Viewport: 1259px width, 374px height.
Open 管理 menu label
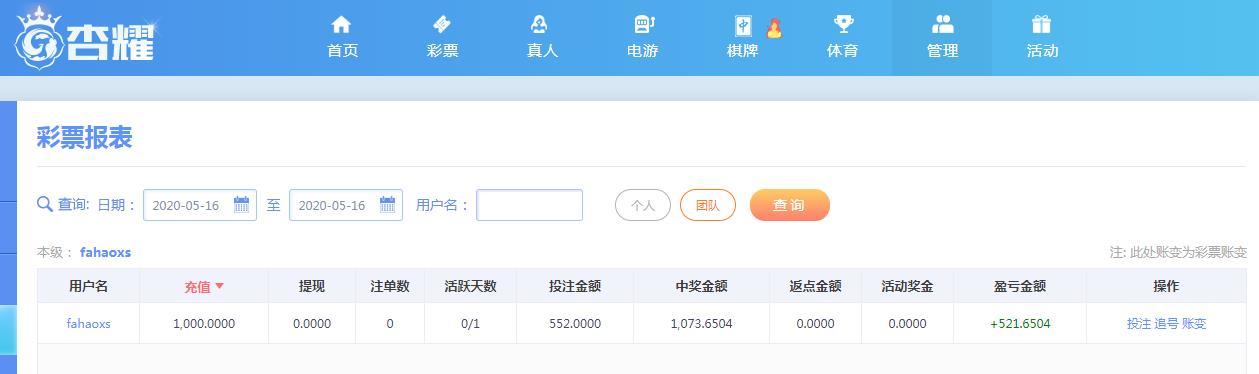[x=942, y=51]
